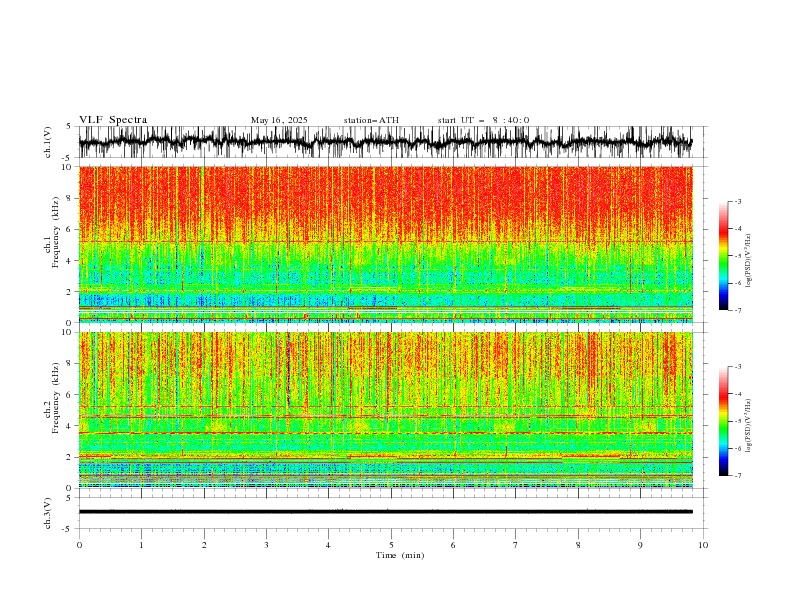This screenshot has height=612, width=792.
Task: Click the ch.1 color bar 'log(PSD)(V²/Hz)' label
Action: pyautogui.click(x=749, y=261)
